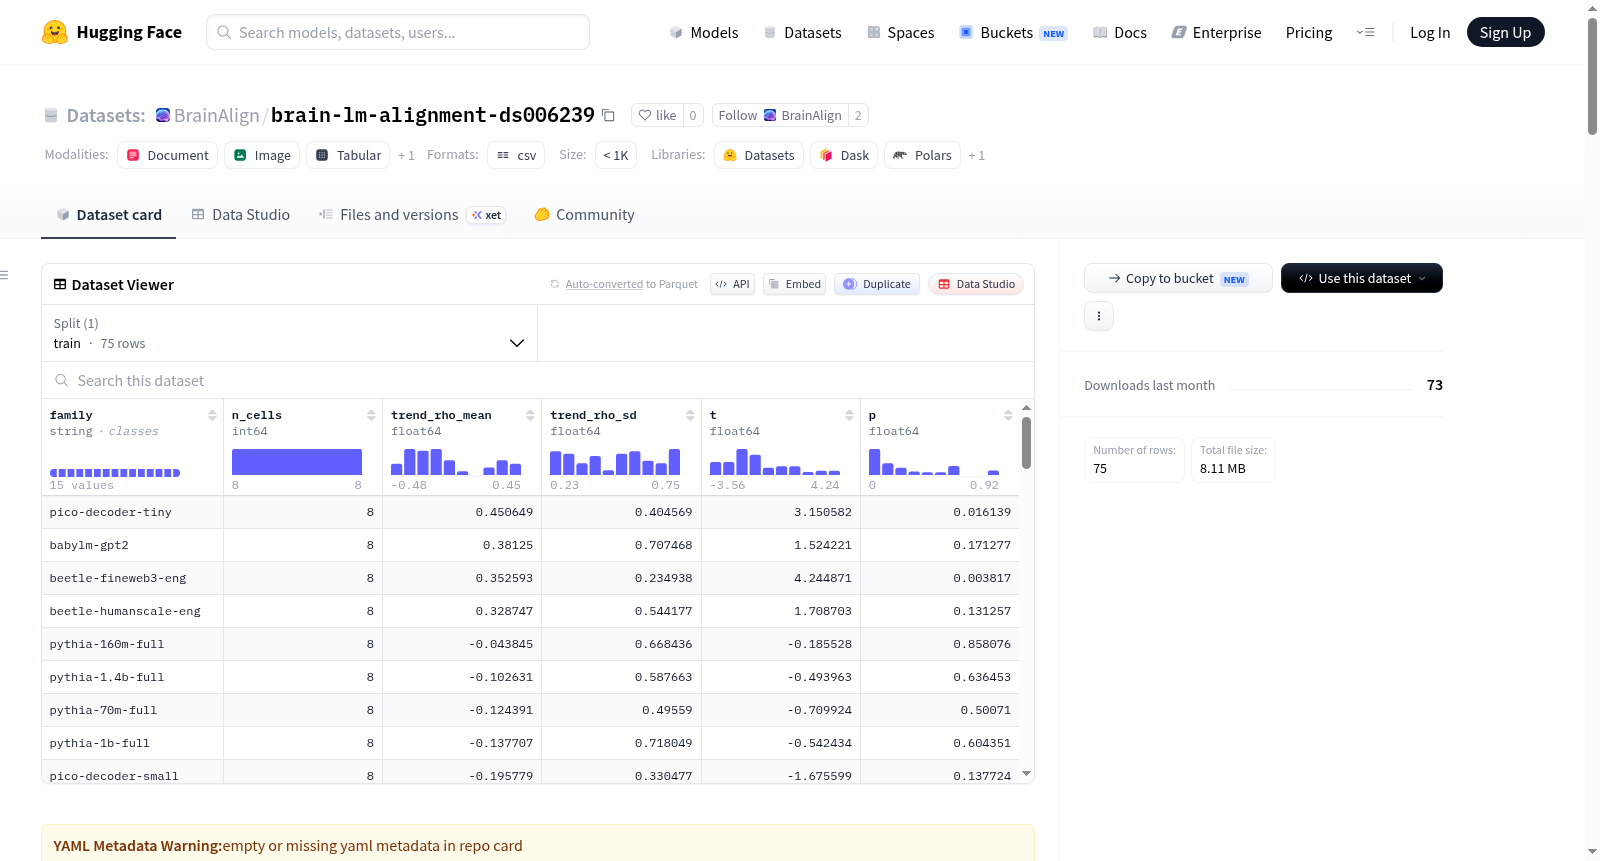Viewport: 1600px width, 861px height.
Task: Click the page vertical scrollbar
Action: (1592, 76)
